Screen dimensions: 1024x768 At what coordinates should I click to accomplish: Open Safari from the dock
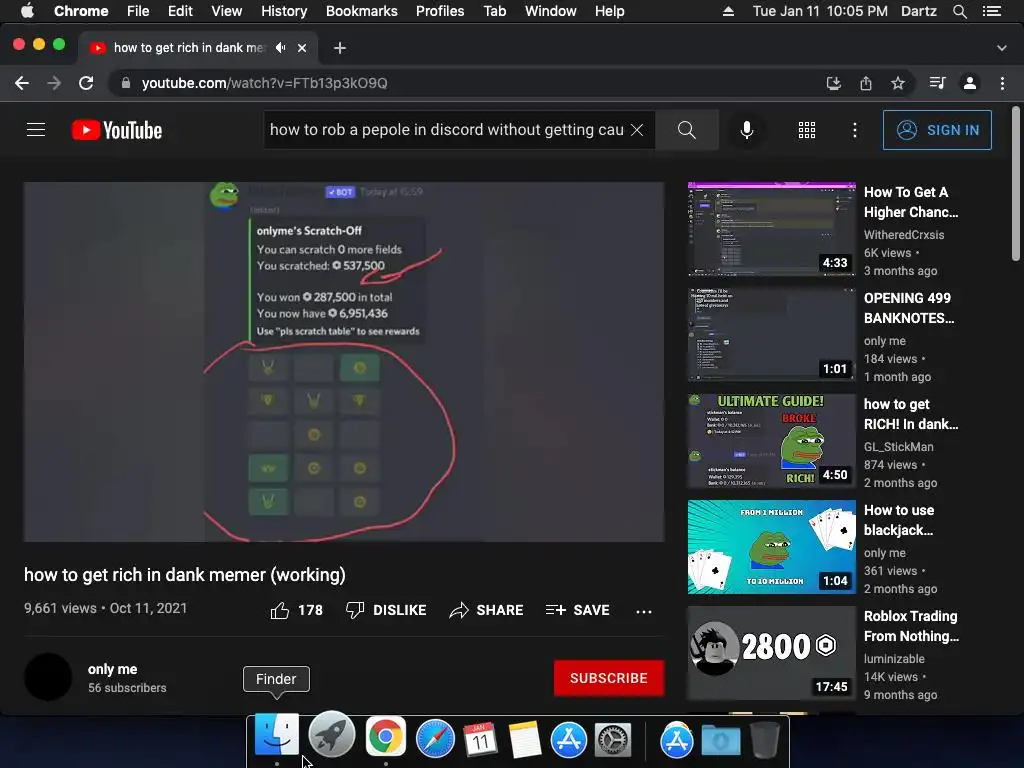(435, 739)
